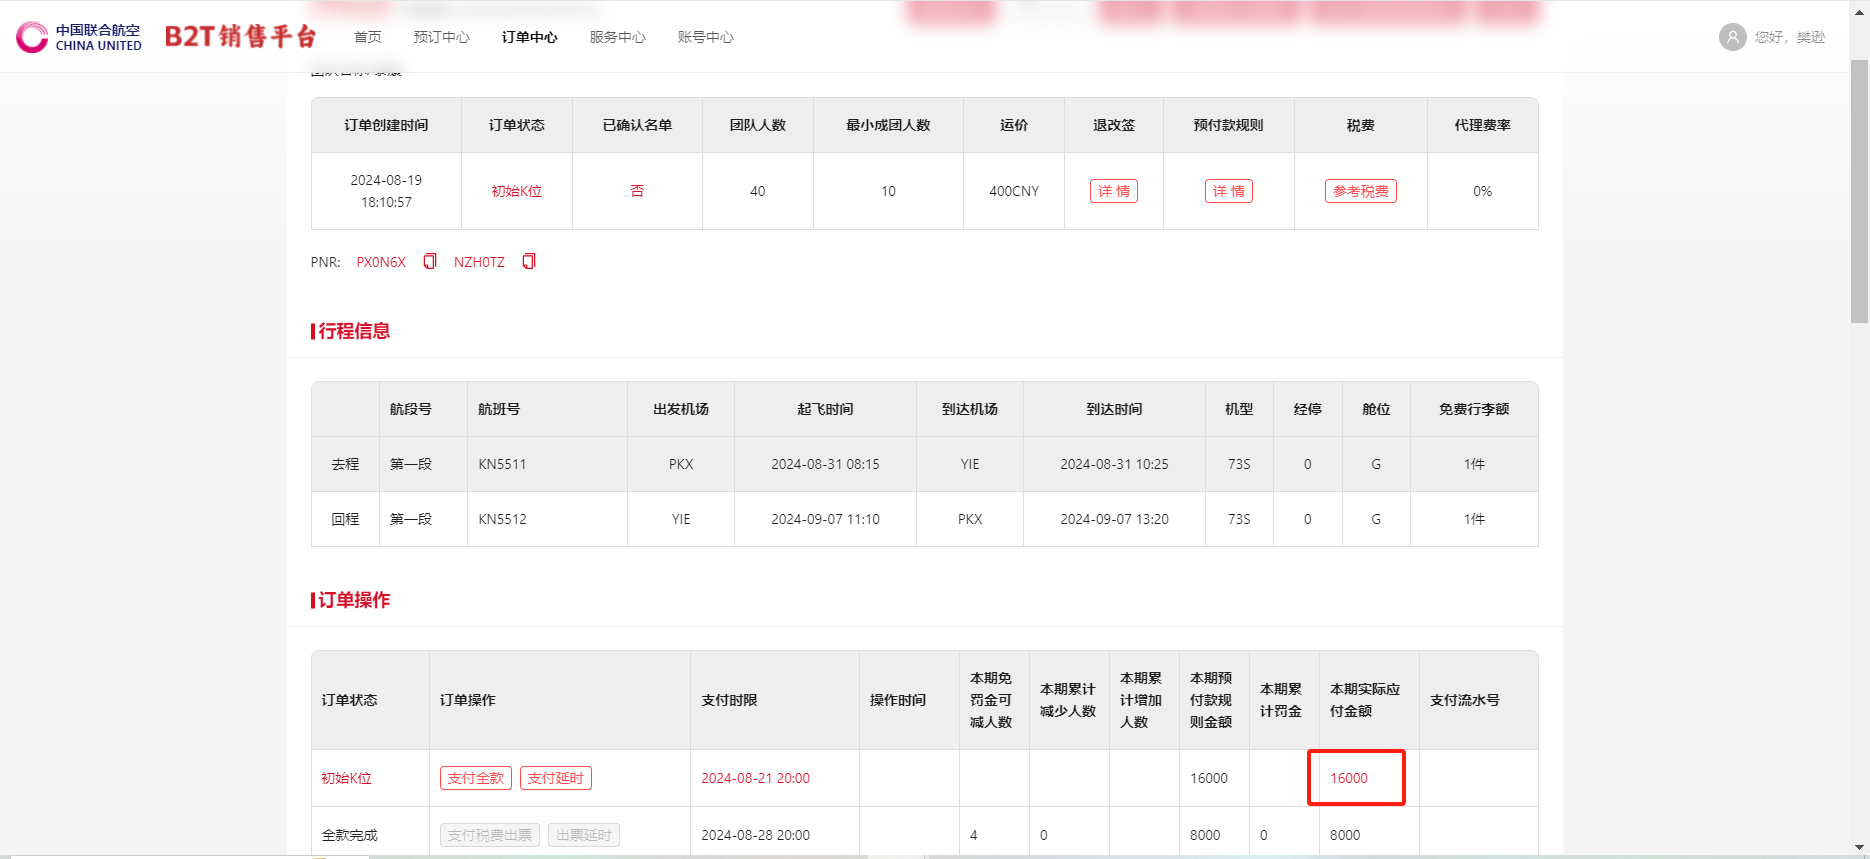Open the 账号中心 menu
This screenshot has width=1870, height=859.
click(705, 37)
